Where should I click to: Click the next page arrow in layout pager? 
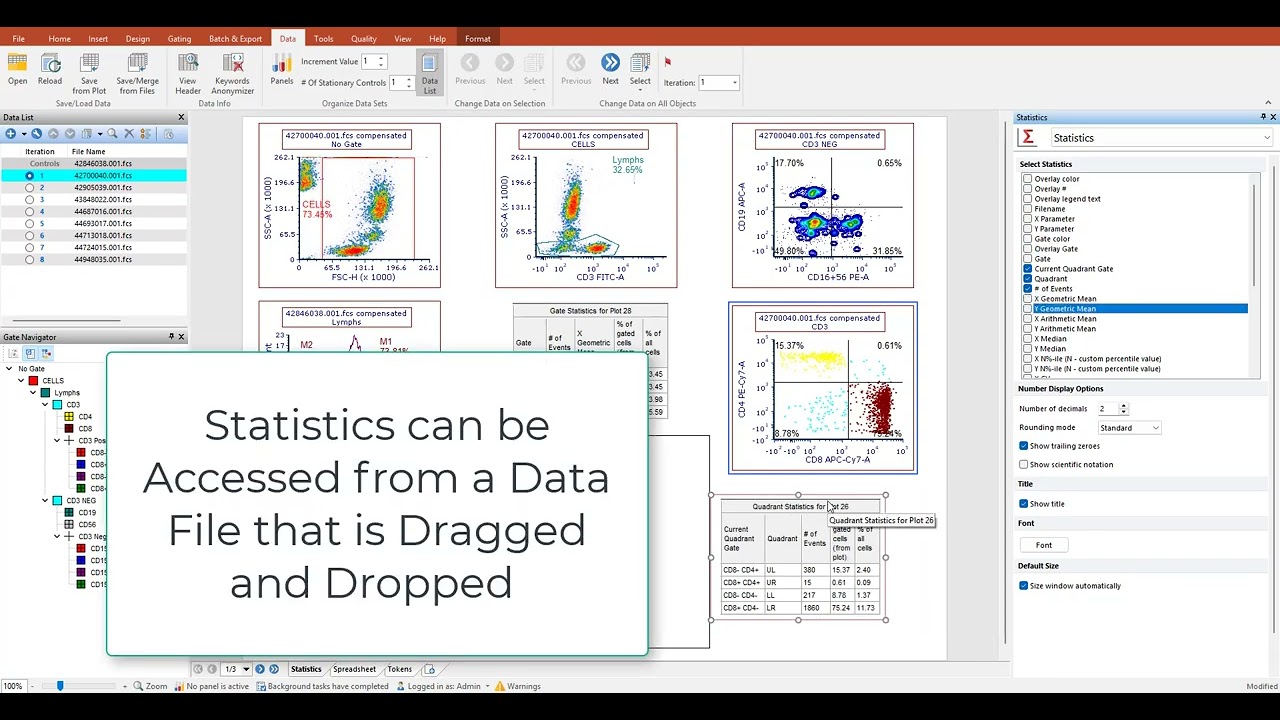[260, 669]
